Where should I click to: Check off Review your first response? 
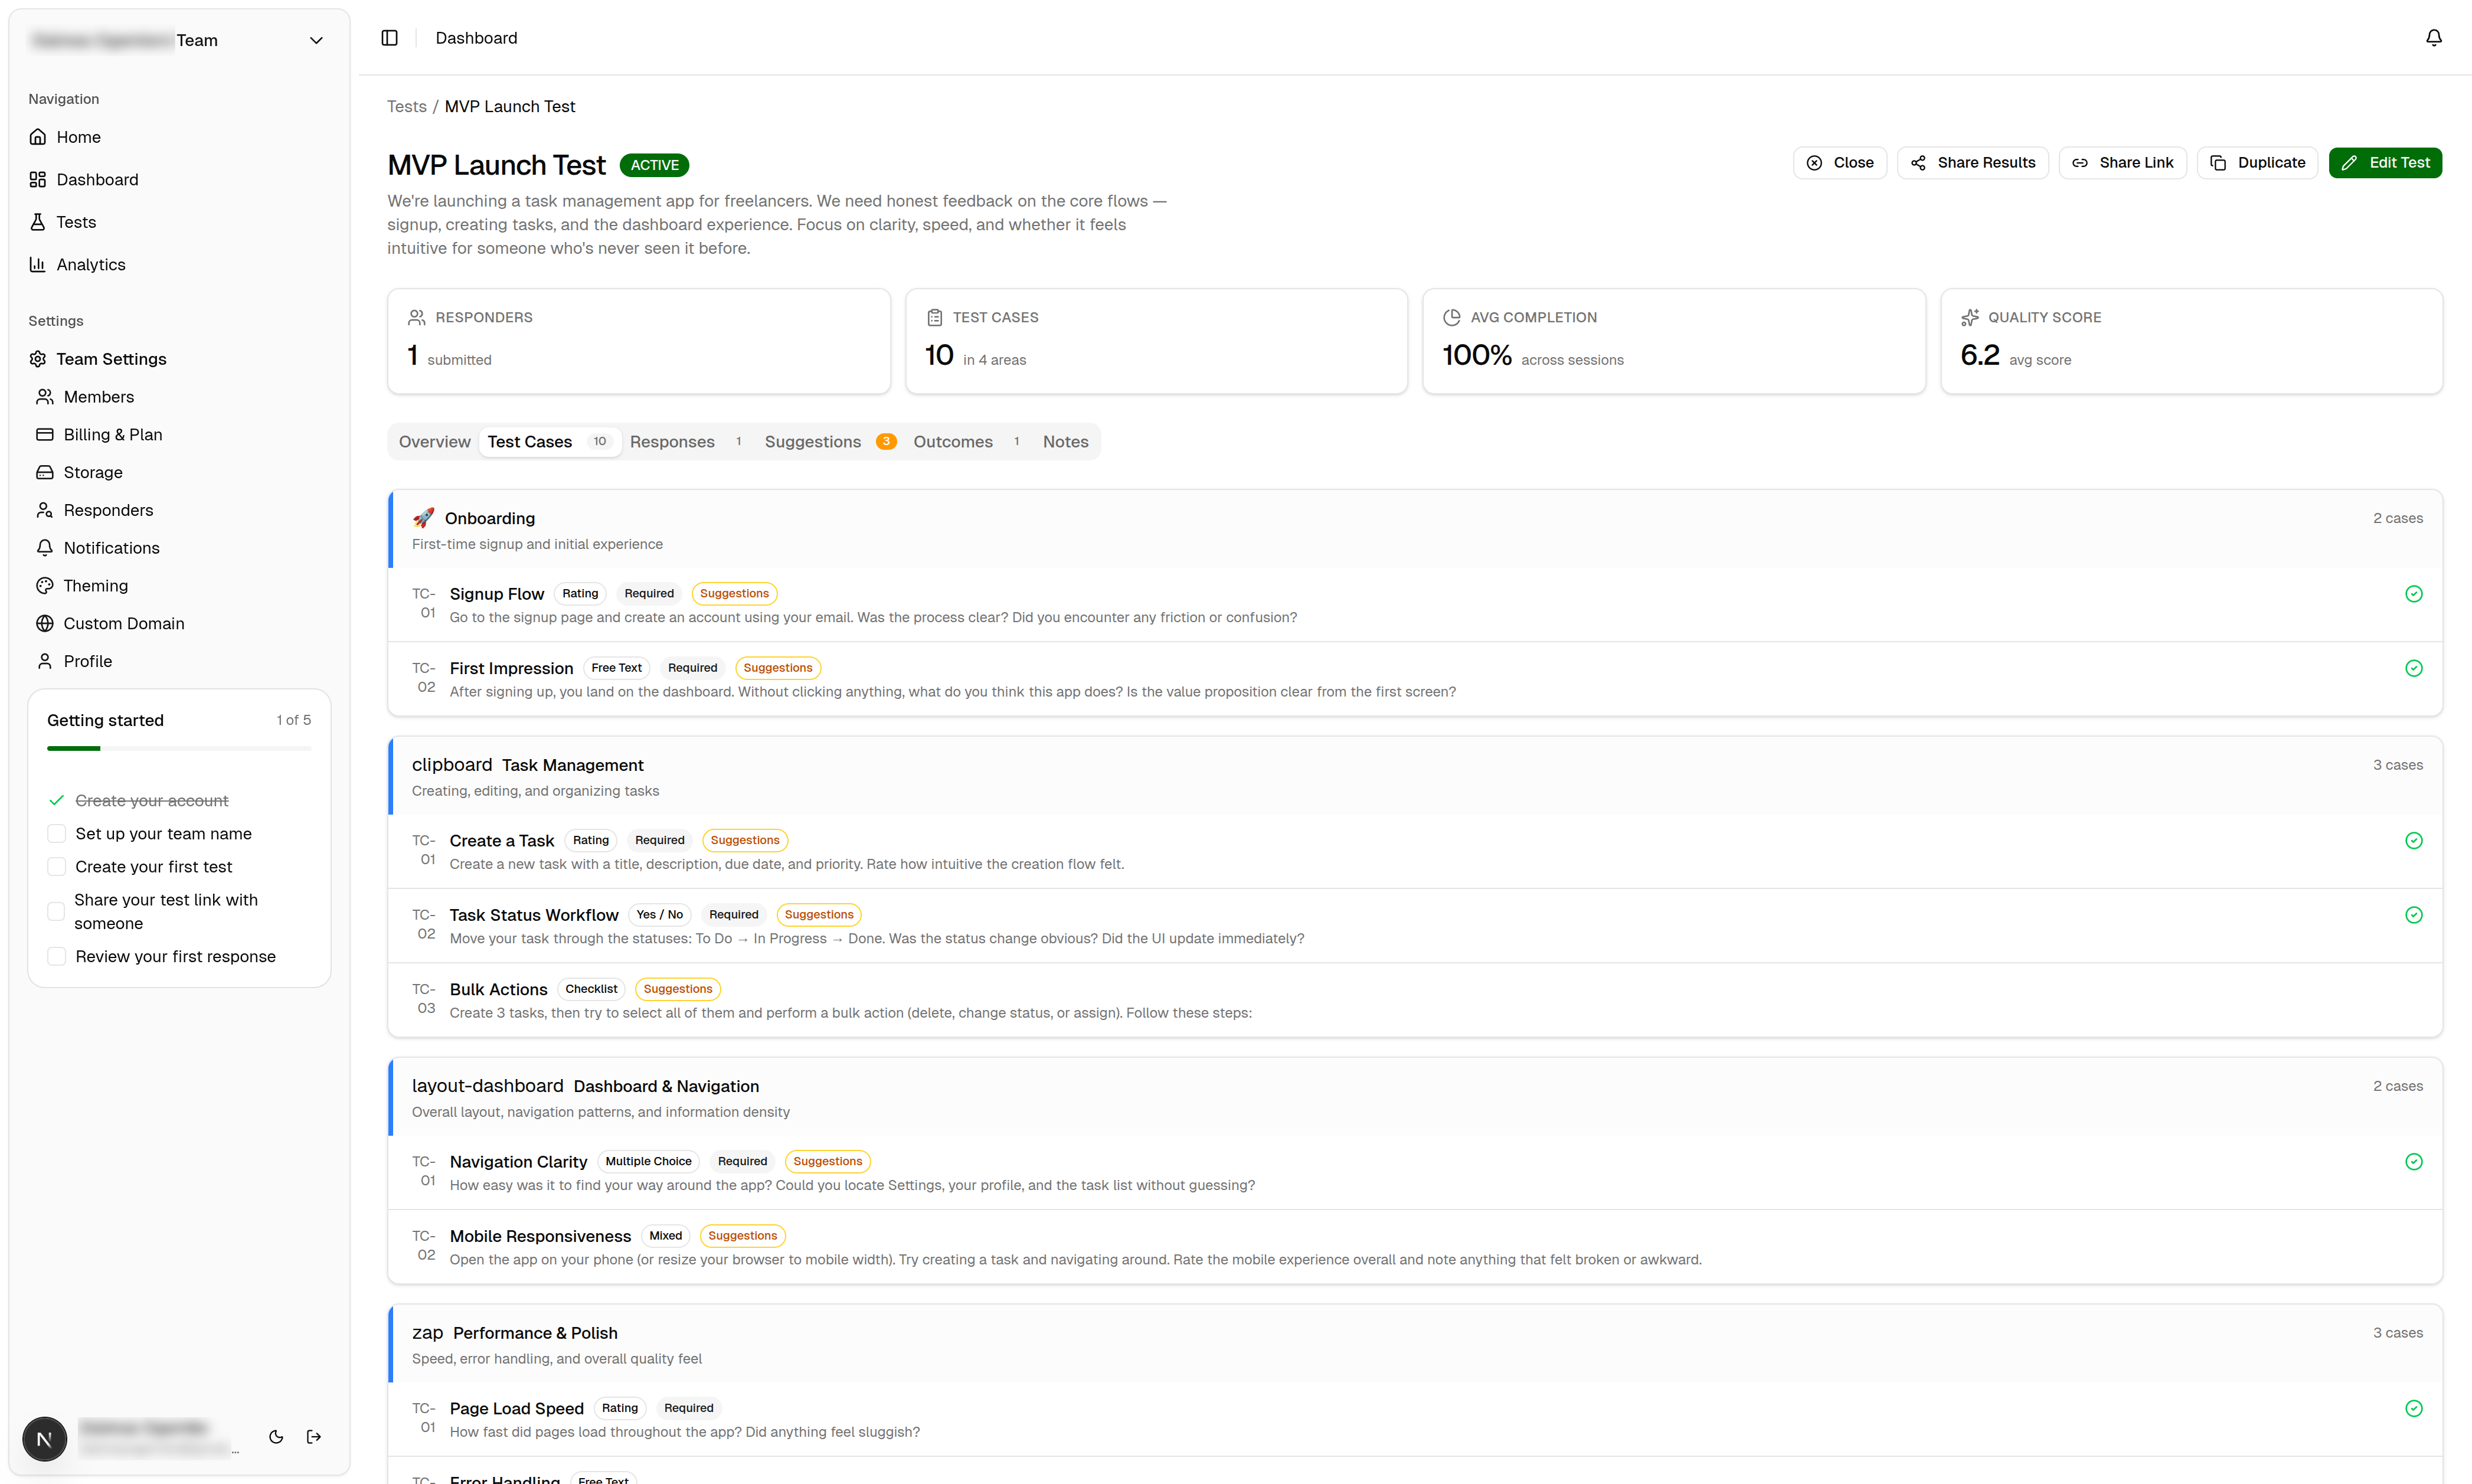click(57, 956)
